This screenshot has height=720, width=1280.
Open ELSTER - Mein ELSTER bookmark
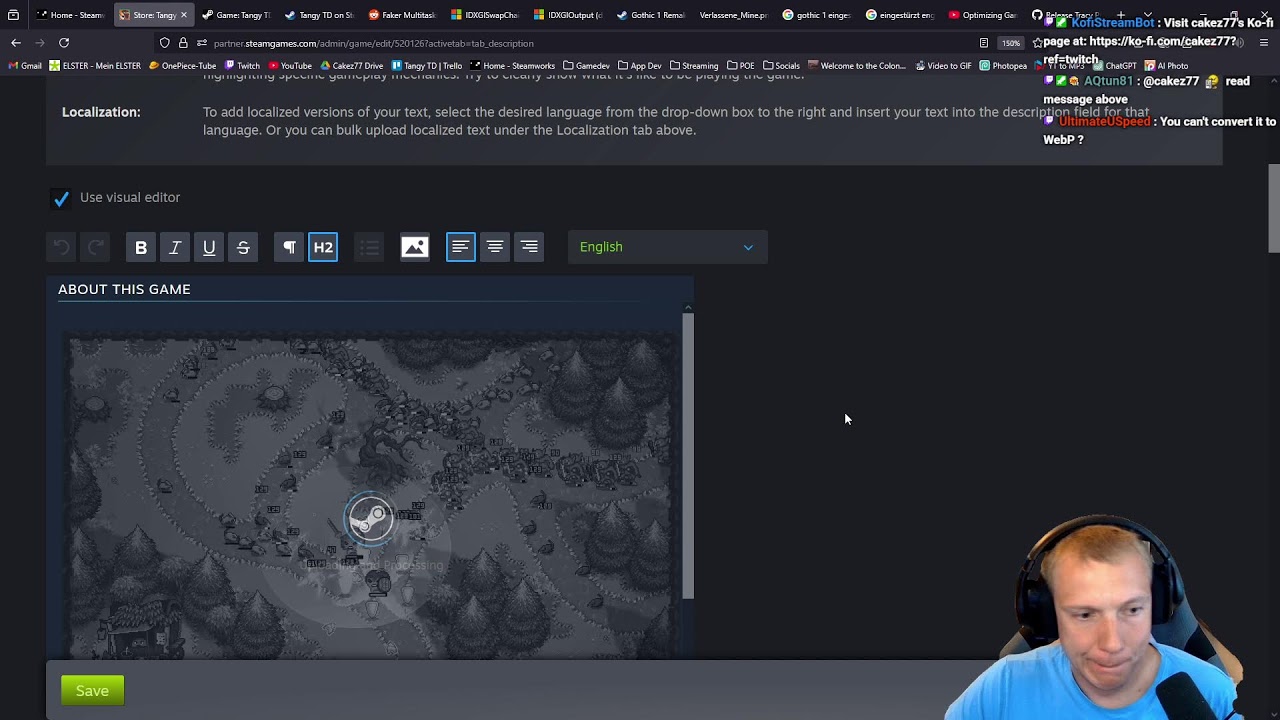tap(95, 66)
